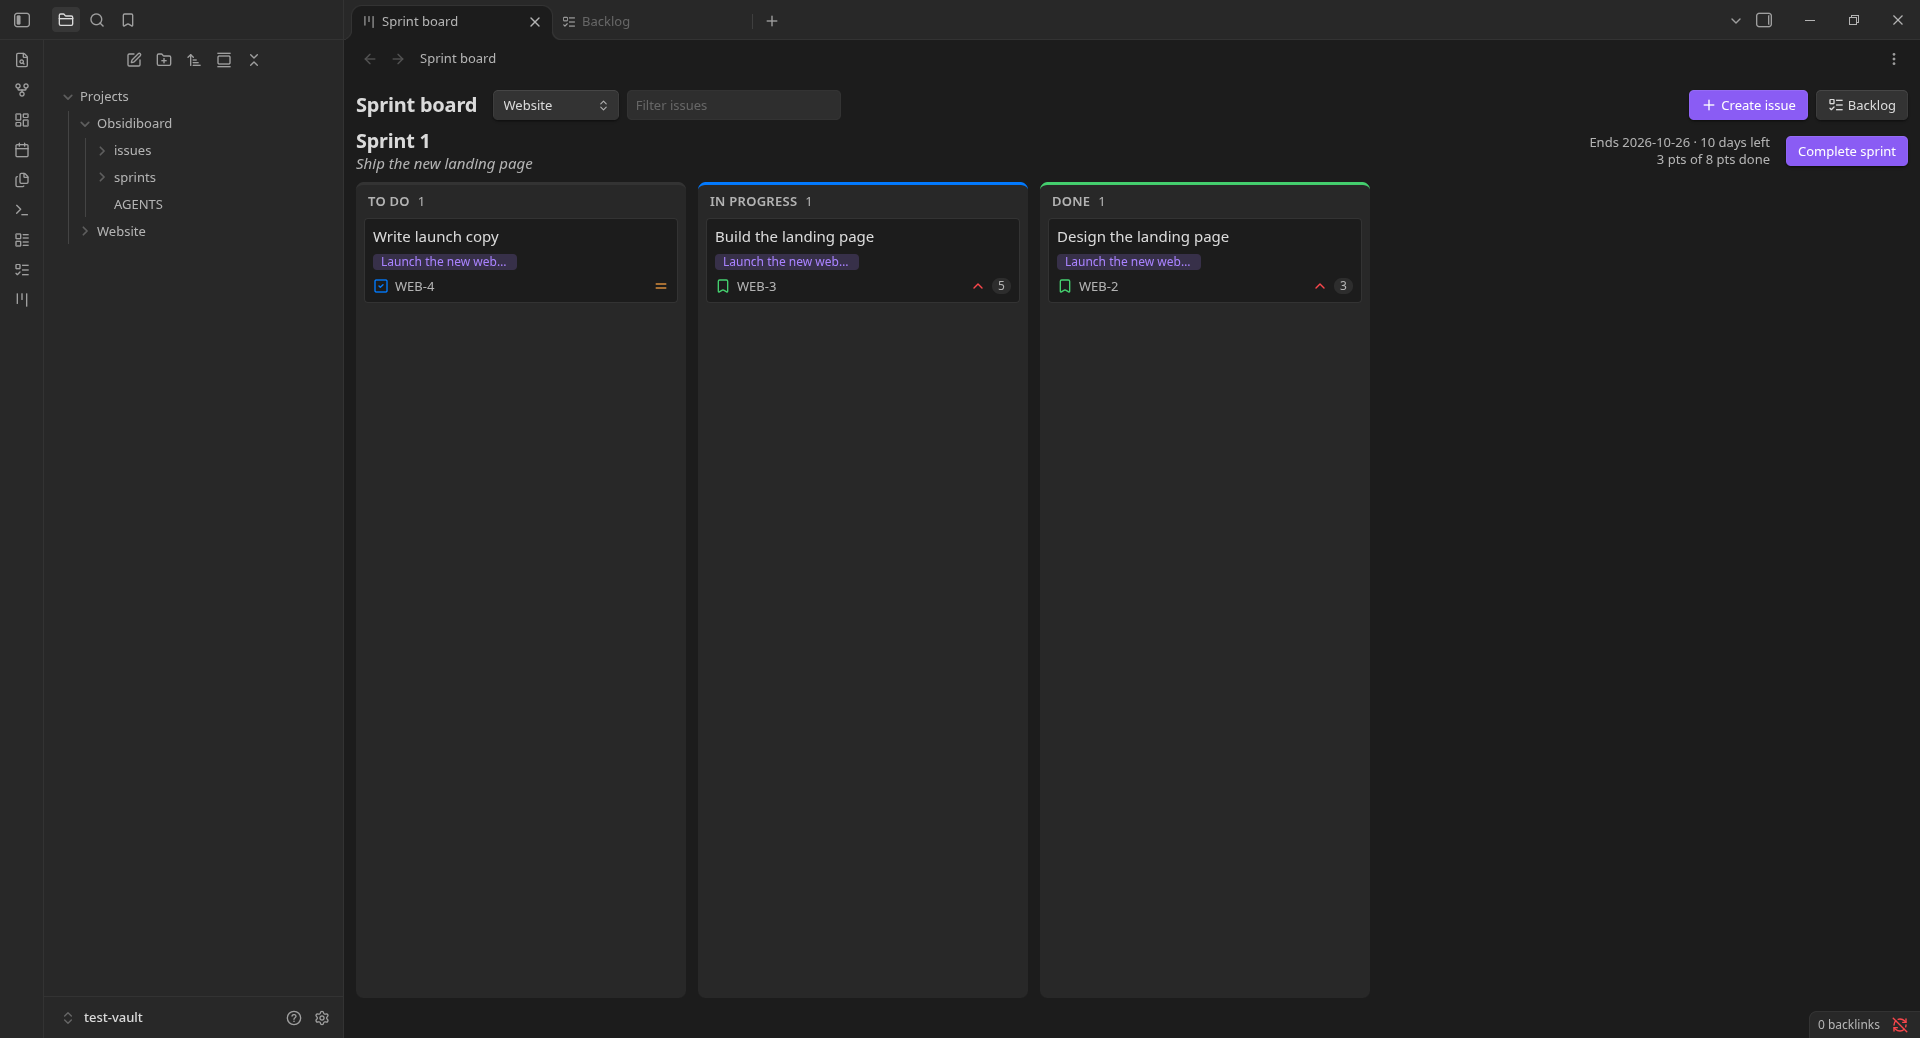Image resolution: width=1920 pixels, height=1038 pixels.
Task: Open the Build the landing page card
Action: click(x=863, y=260)
